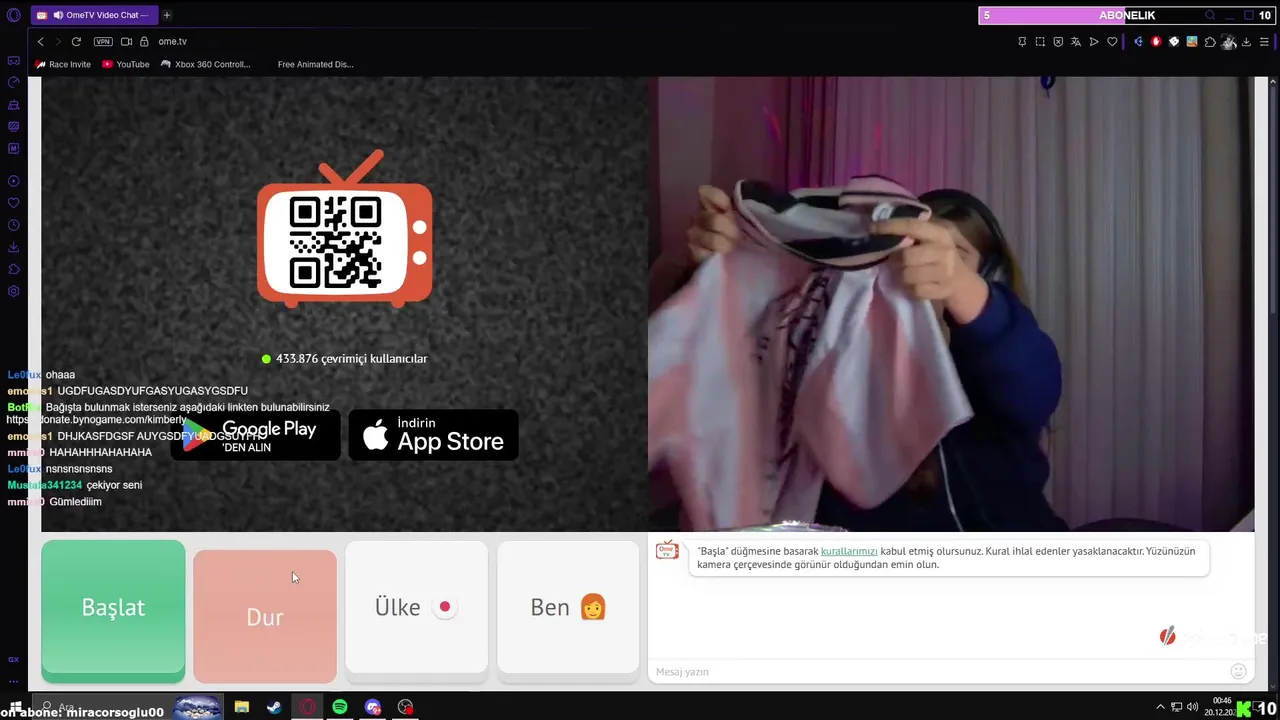The width and height of the screenshot is (1280, 720).
Task: Show downloads from the toolbar
Action: coord(1247,42)
